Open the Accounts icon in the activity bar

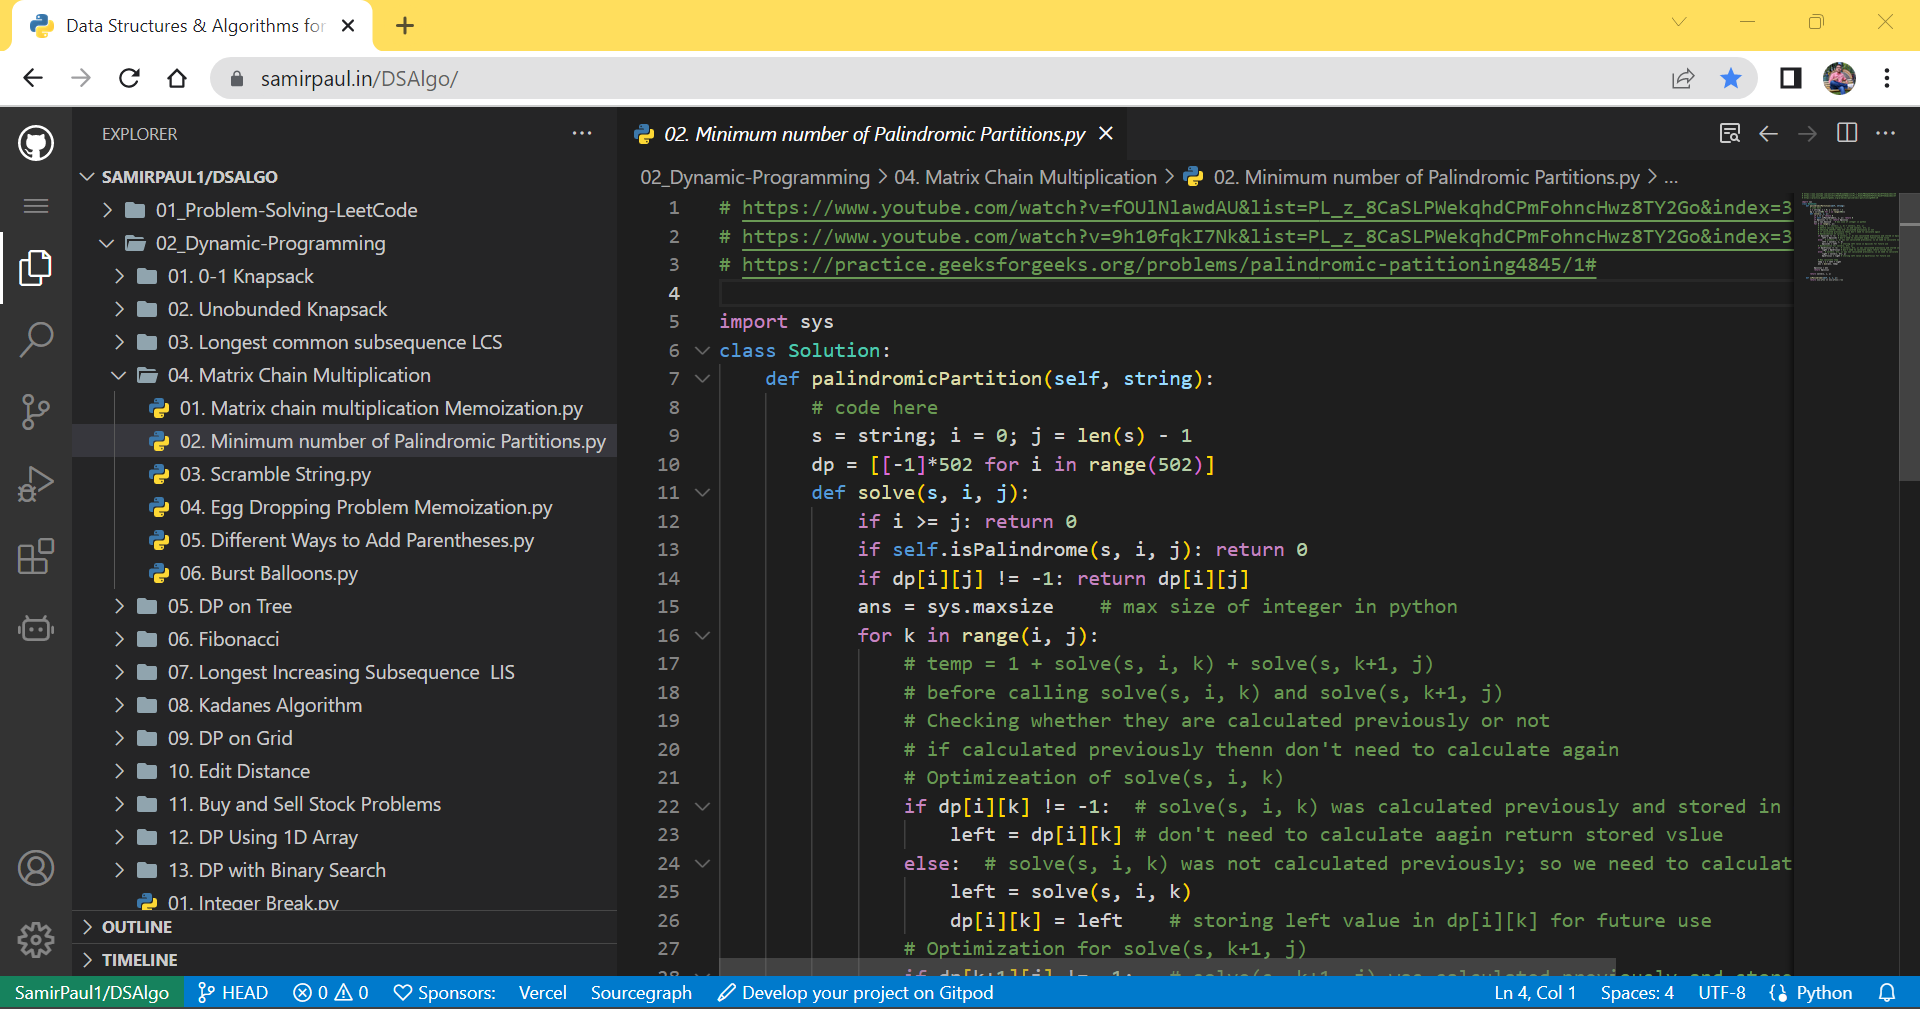pos(36,868)
